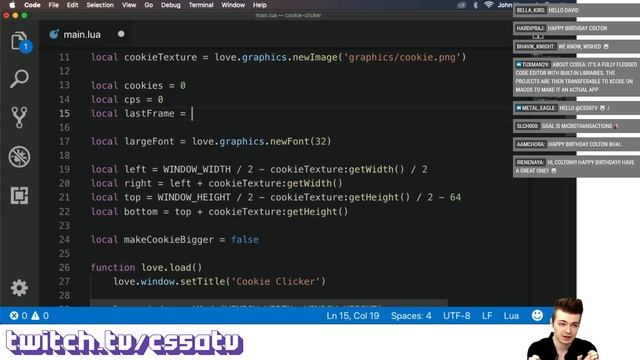Click Ln 15, Col 19 in status bar
The width and height of the screenshot is (640, 360).
coord(353,316)
